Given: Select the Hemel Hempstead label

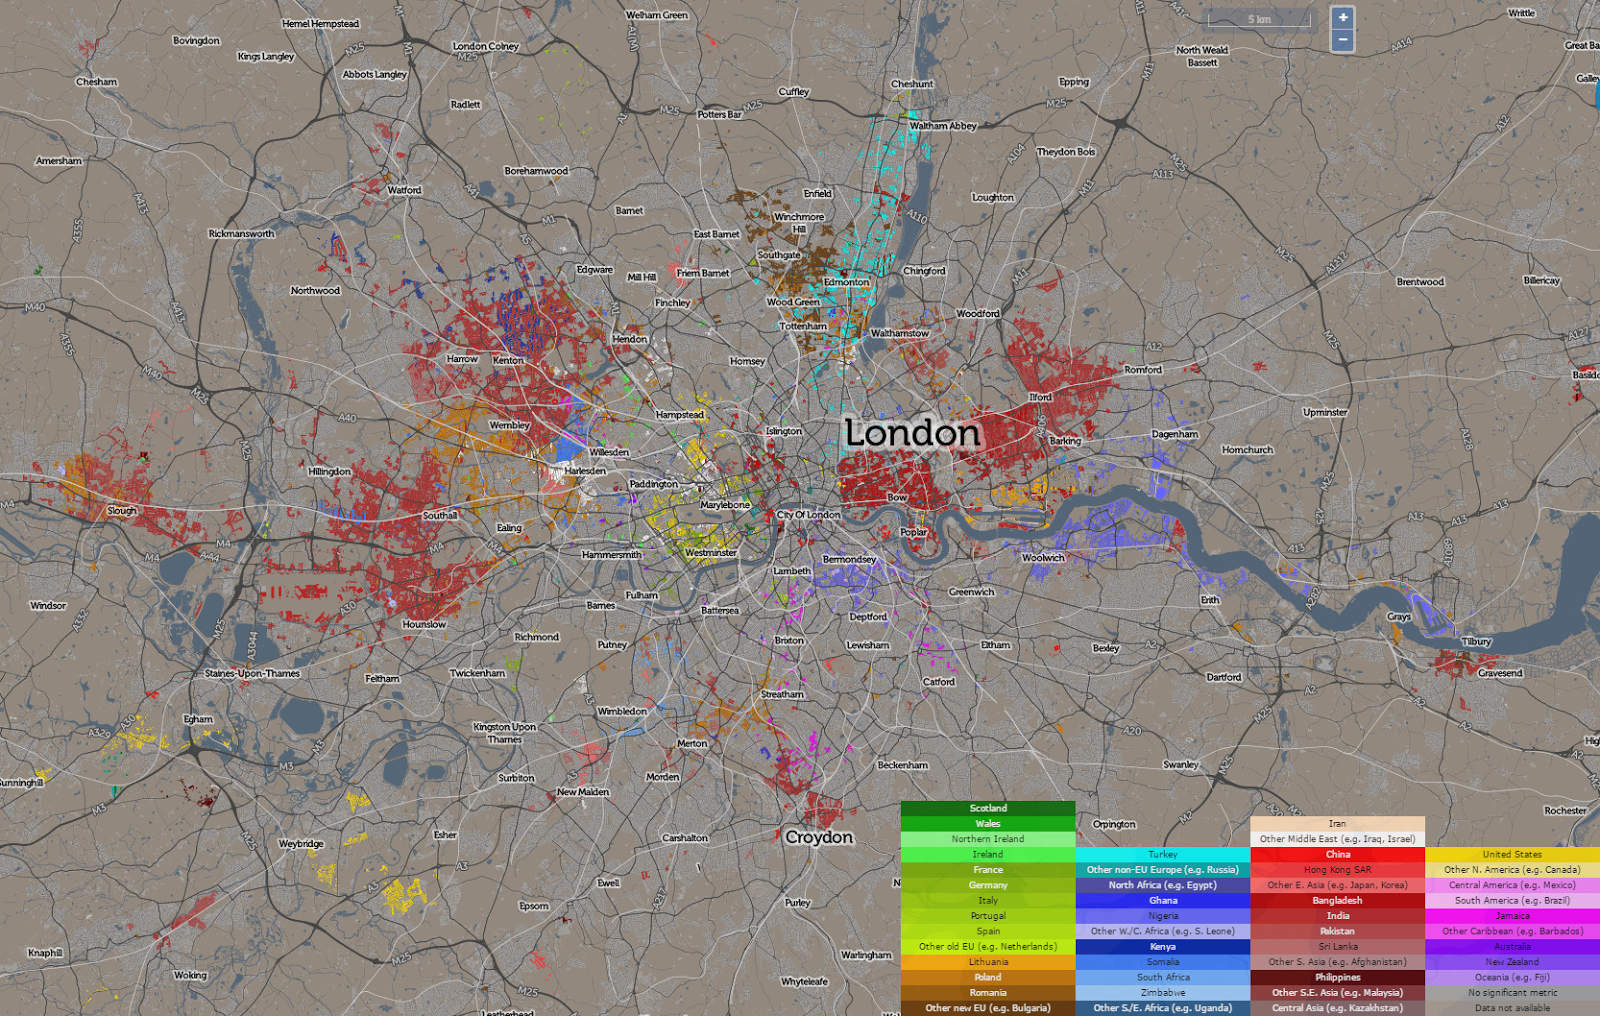Looking at the screenshot, I should 320,24.
